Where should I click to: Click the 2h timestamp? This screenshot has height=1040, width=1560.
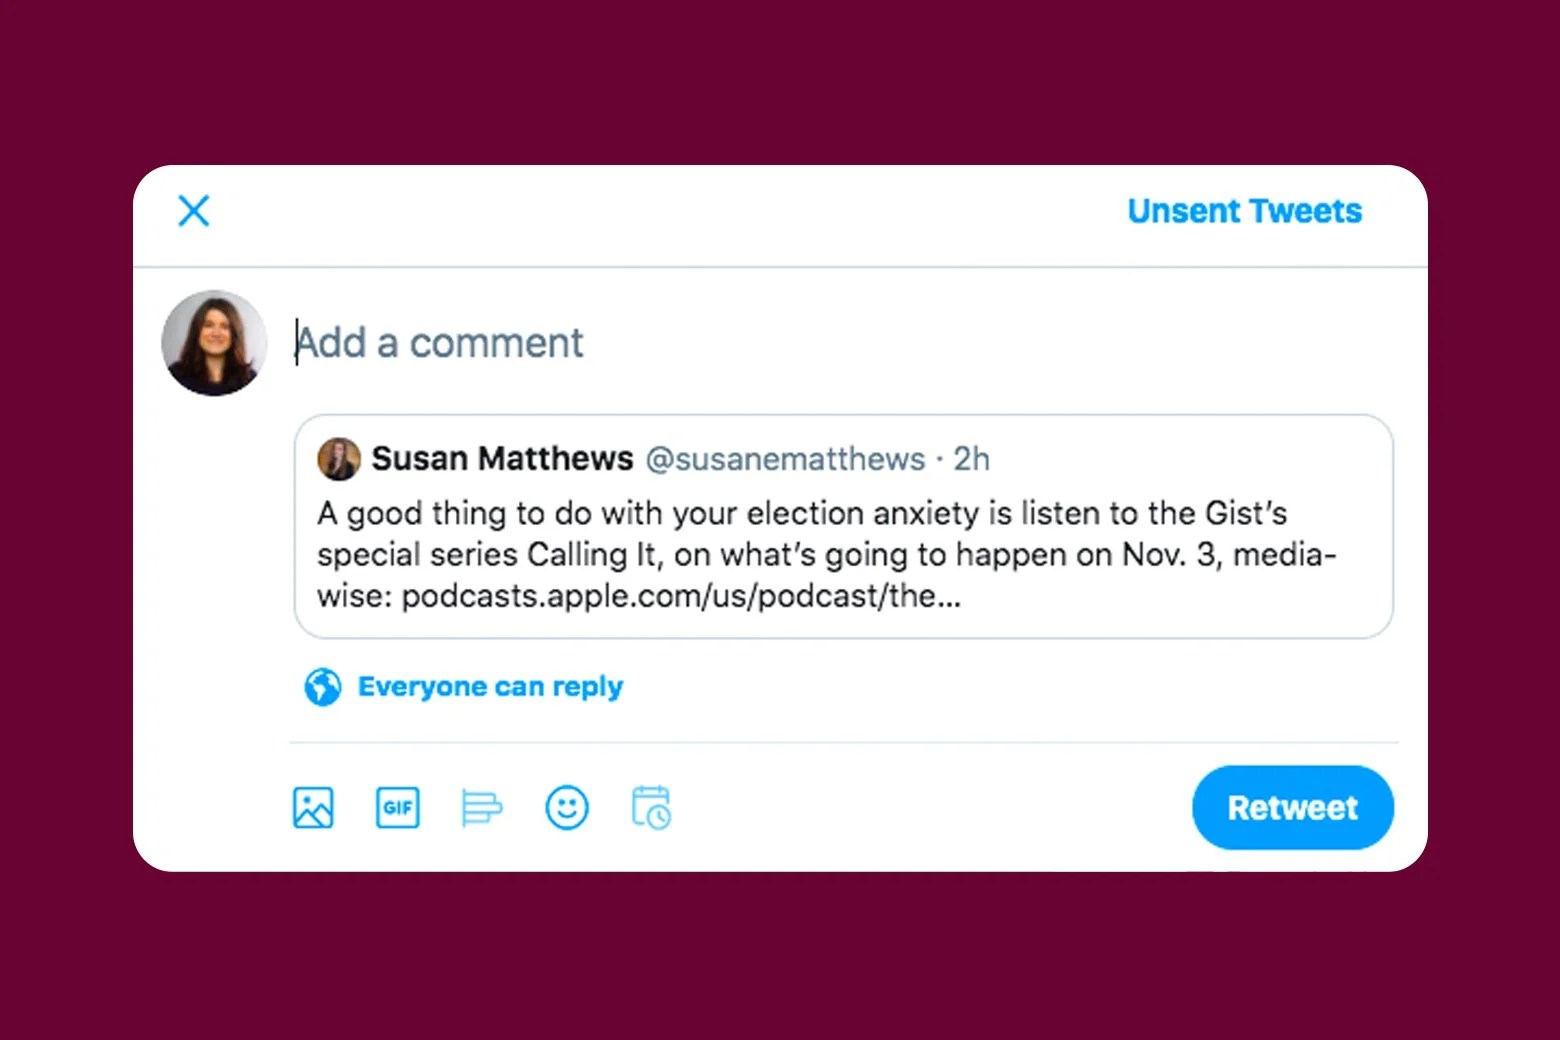[x=972, y=458]
